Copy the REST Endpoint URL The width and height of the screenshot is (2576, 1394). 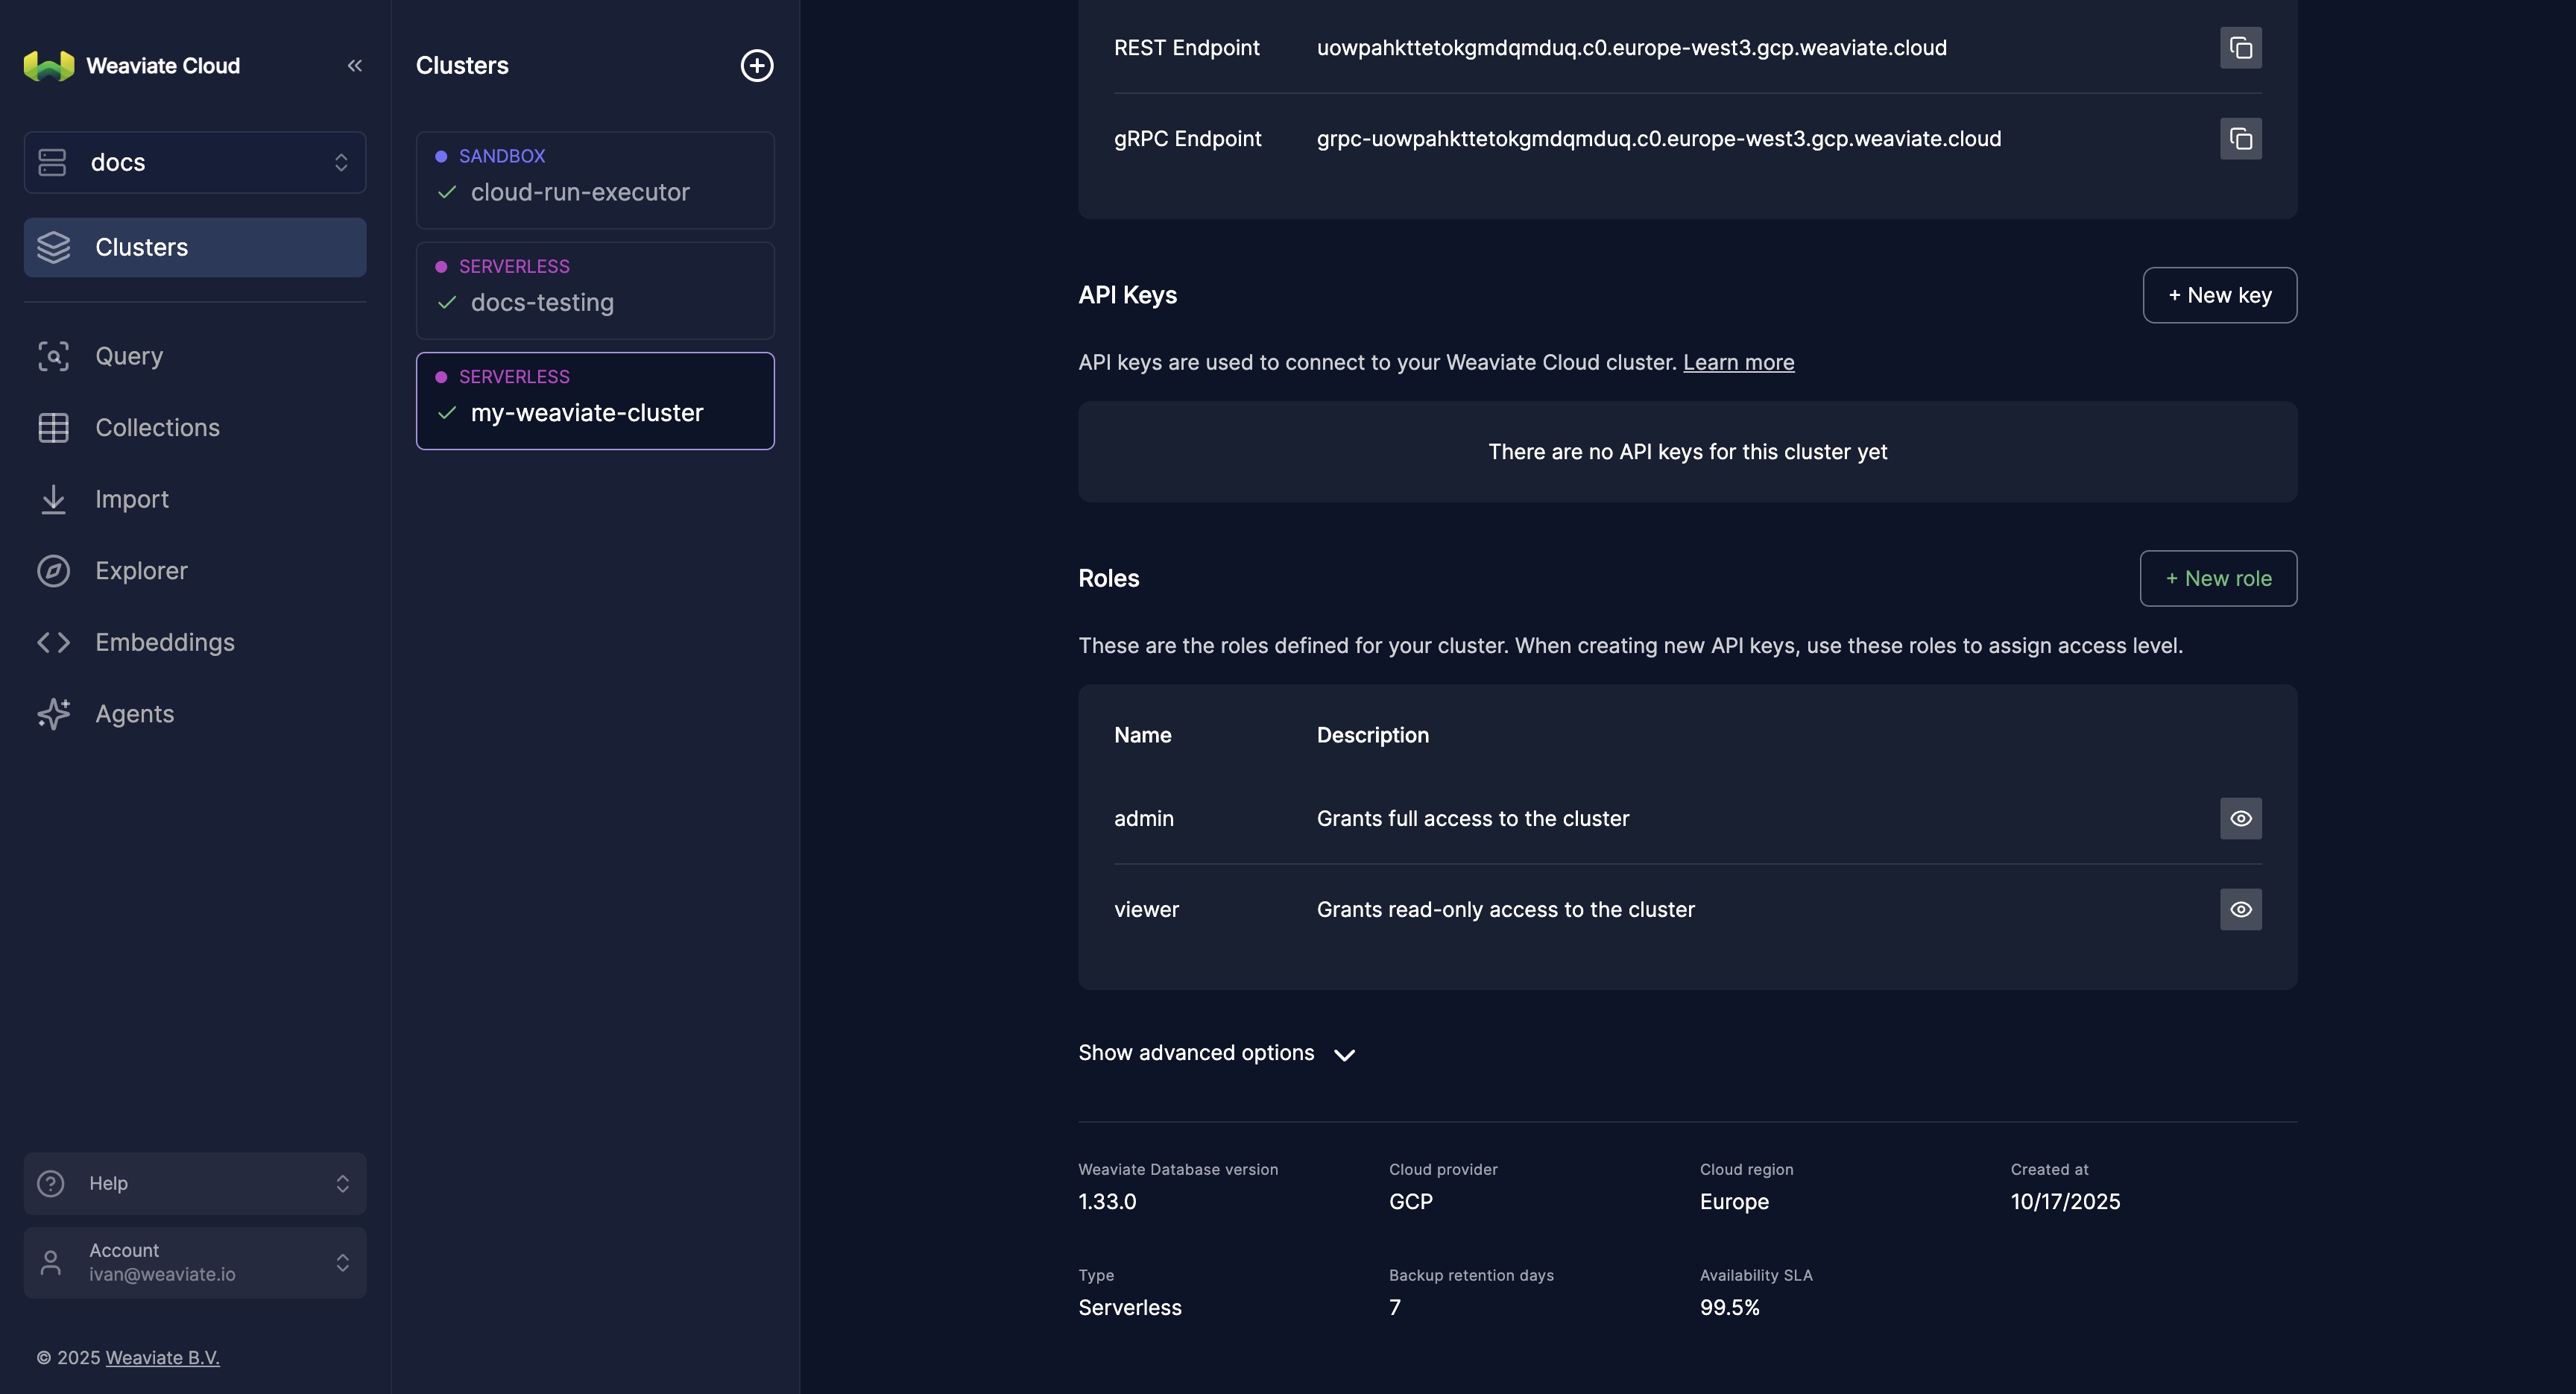[x=2240, y=48]
